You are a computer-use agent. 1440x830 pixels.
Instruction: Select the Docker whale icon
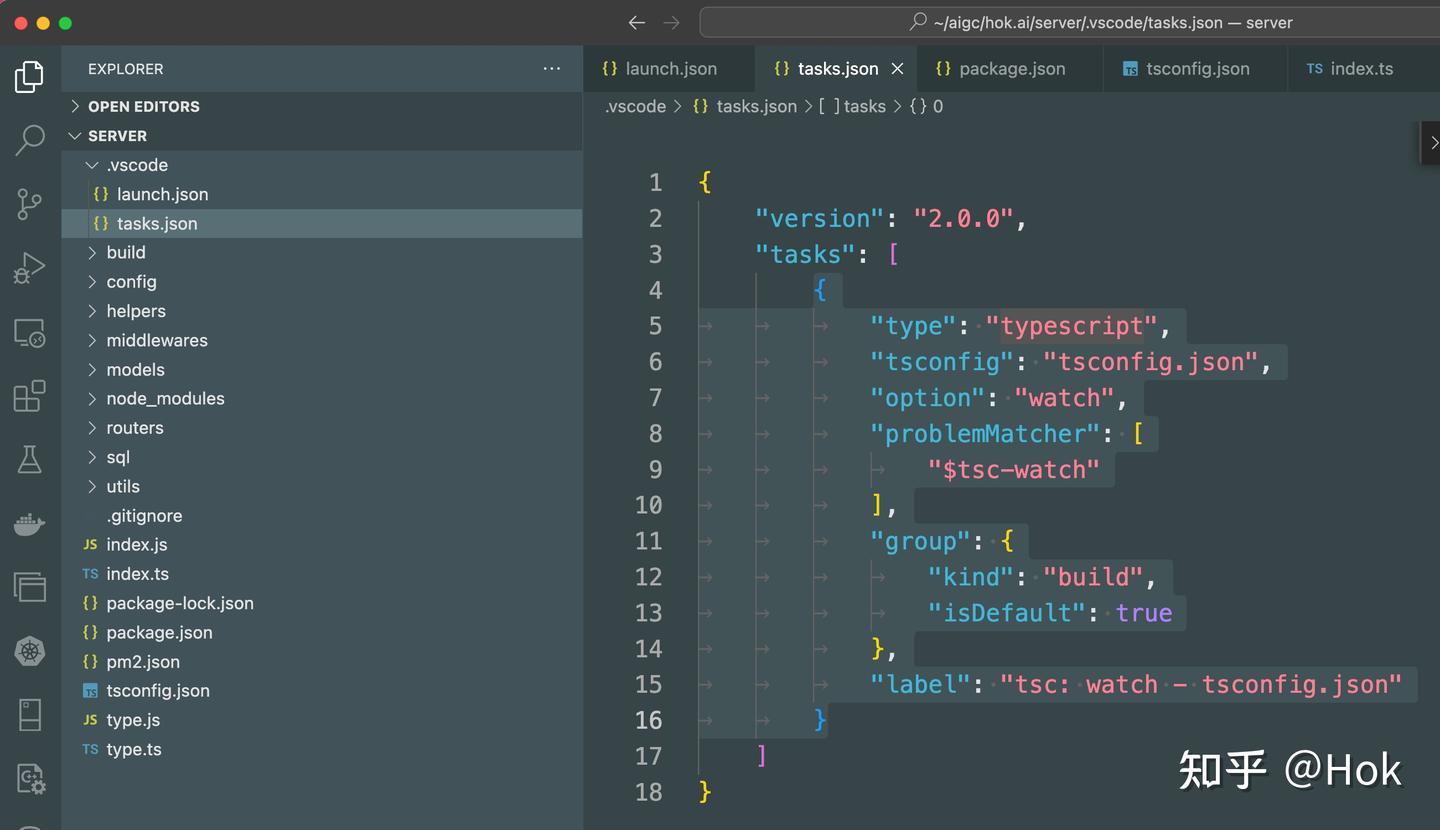tap(29, 523)
